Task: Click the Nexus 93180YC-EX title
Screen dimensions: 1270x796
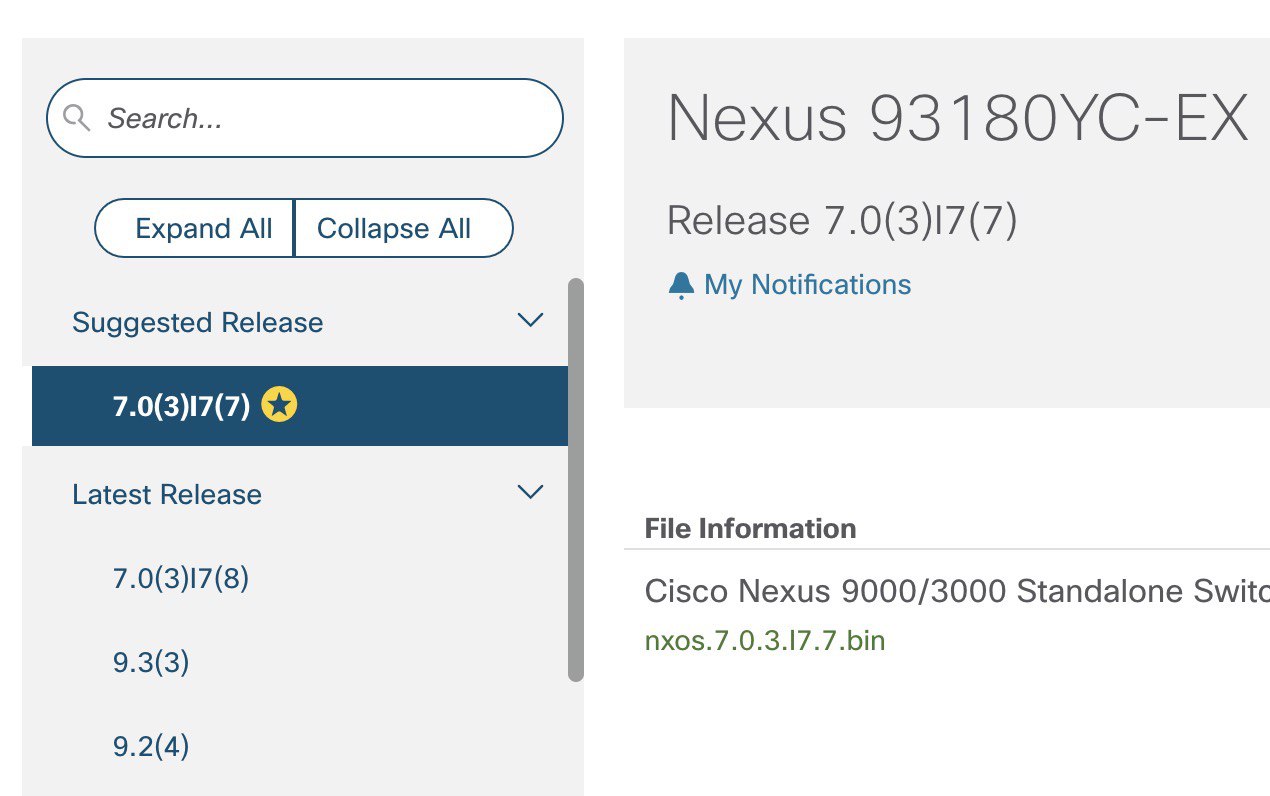Action: click(958, 118)
